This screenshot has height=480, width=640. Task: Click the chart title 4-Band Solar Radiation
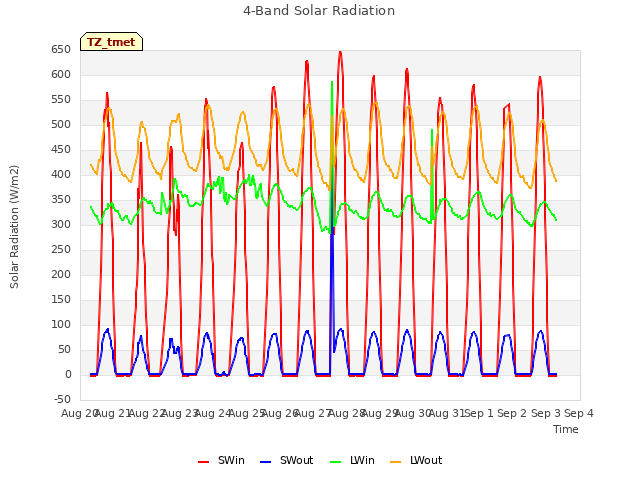click(319, 11)
